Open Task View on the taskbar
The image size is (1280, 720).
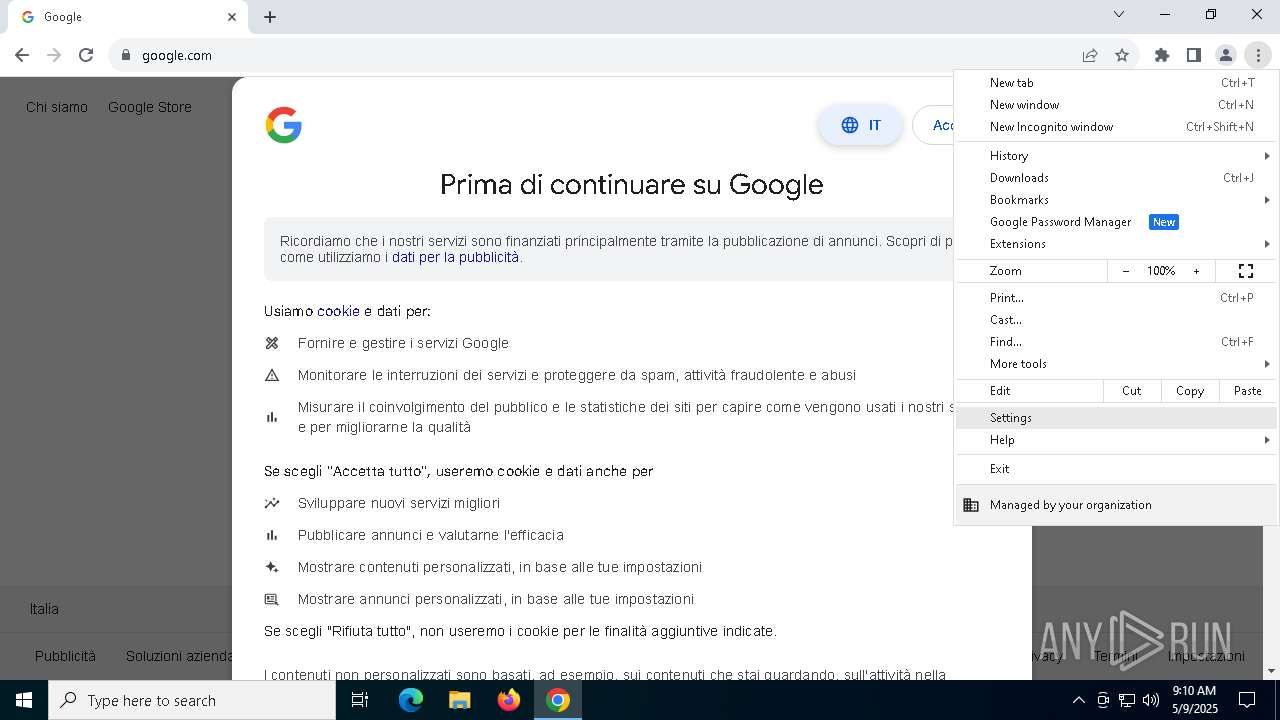[360, 700]
